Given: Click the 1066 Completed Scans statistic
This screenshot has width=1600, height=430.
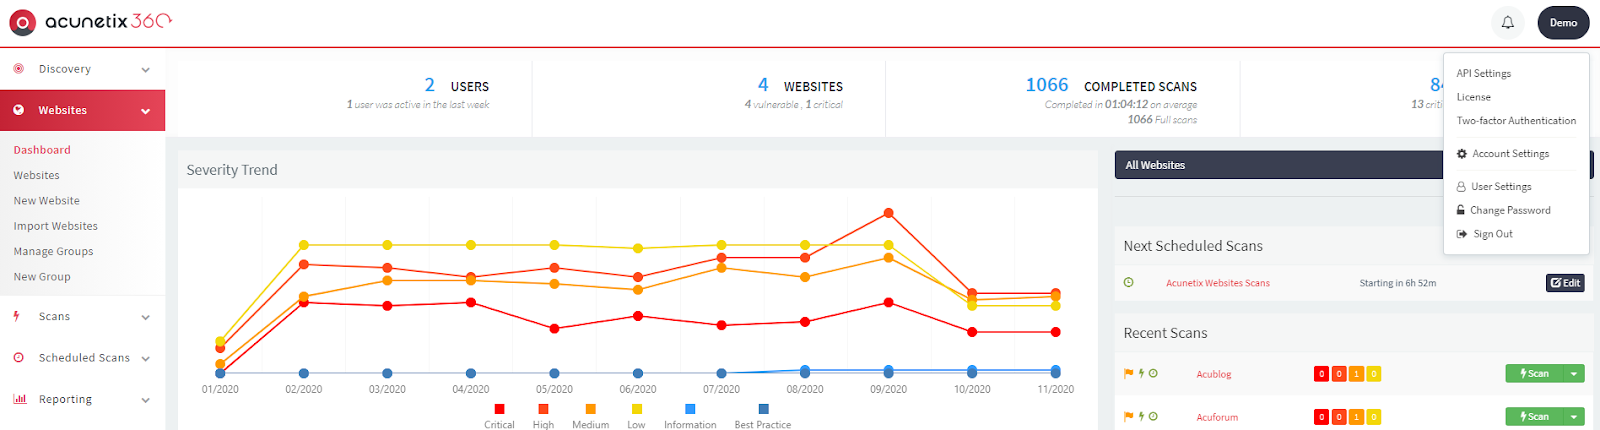Looking at the screenshot, I should [x=1111, y=86].
